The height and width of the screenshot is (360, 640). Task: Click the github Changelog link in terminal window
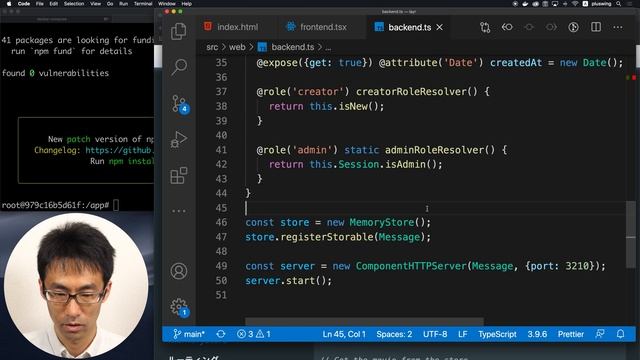click(120, 150)
